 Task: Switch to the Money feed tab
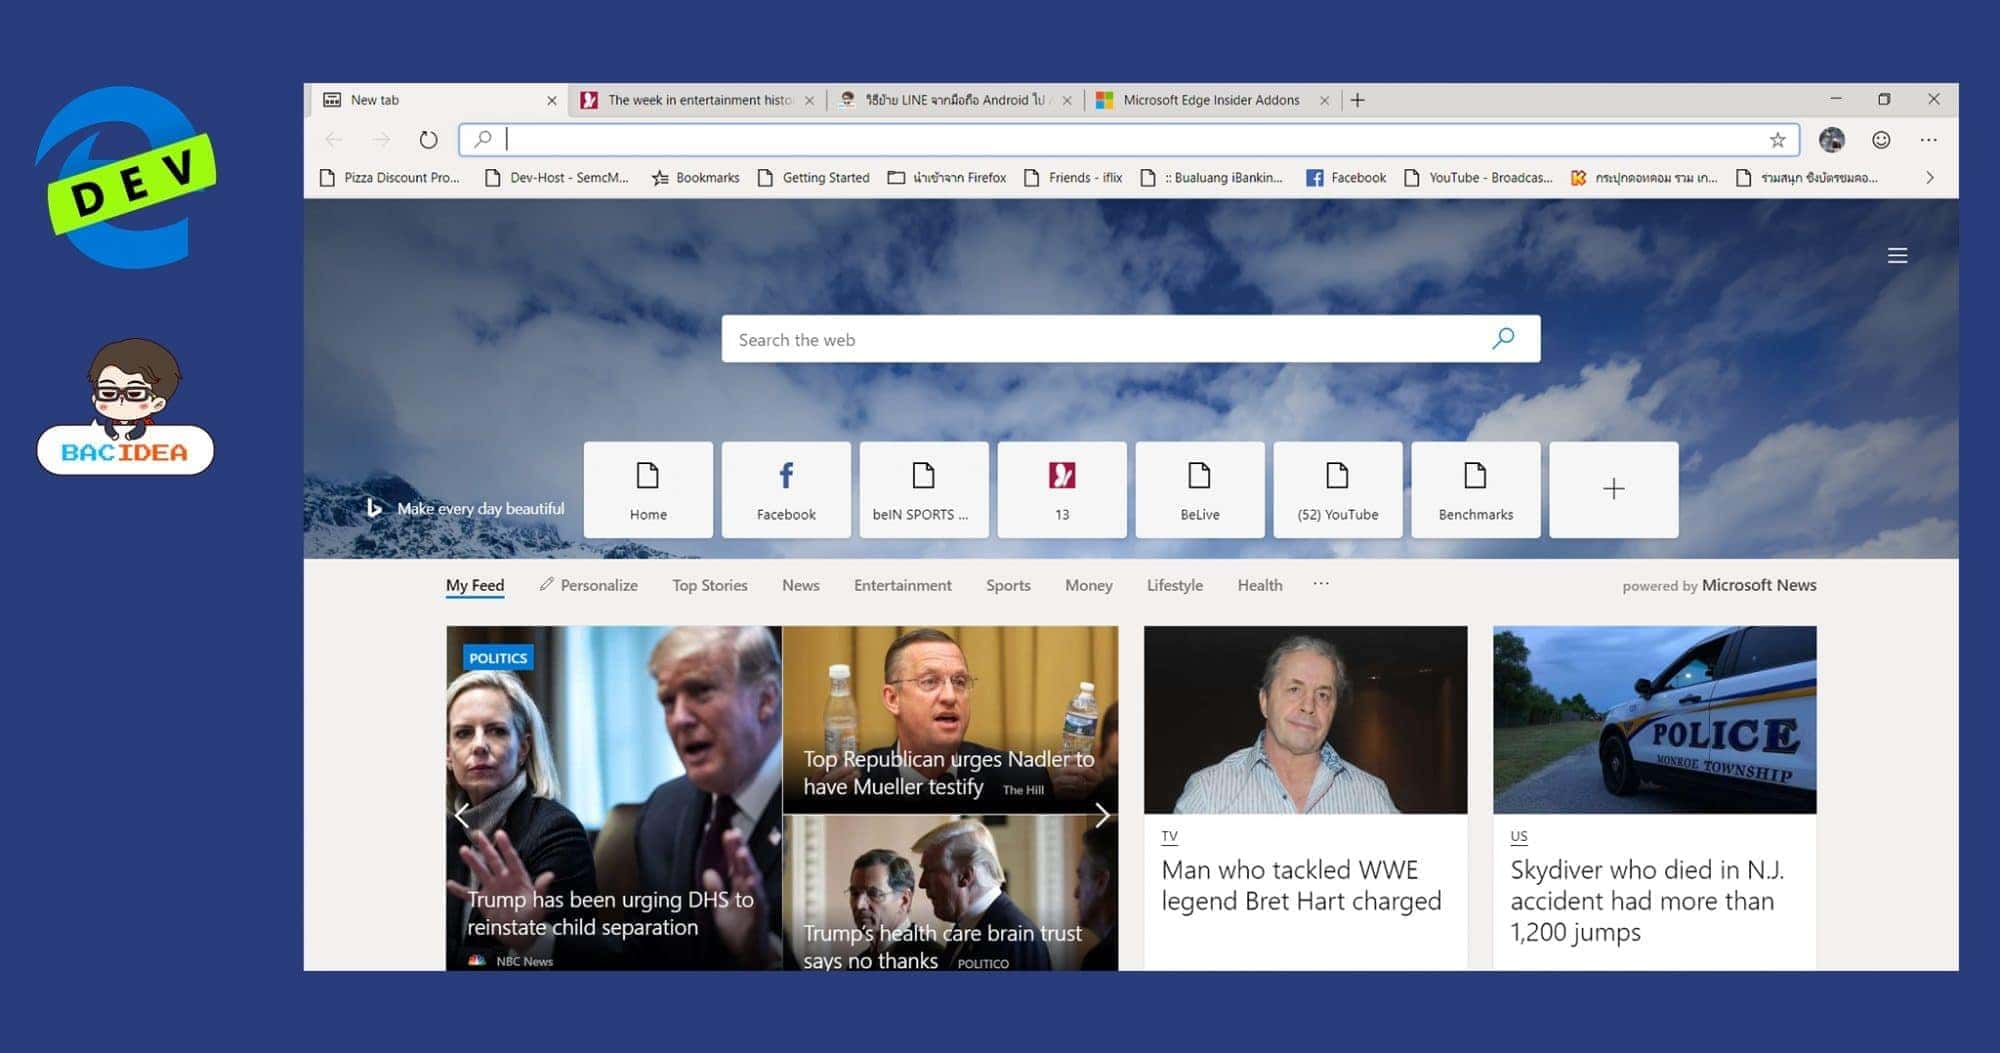pyautogui.click(x=1089, y=586)
